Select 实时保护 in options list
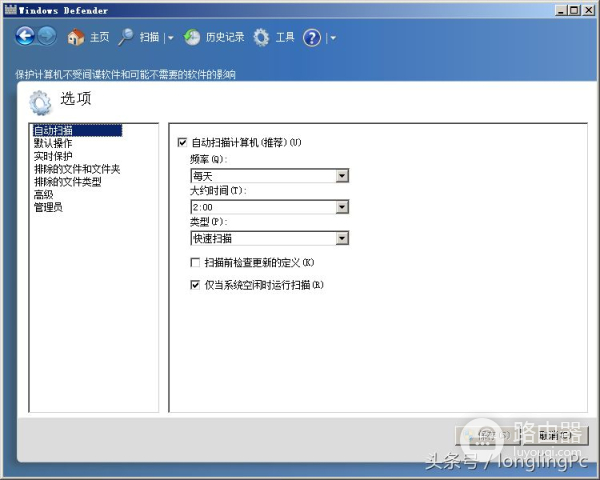The height and width of the screenshot is (480, 600). click(x=53, y=156)
